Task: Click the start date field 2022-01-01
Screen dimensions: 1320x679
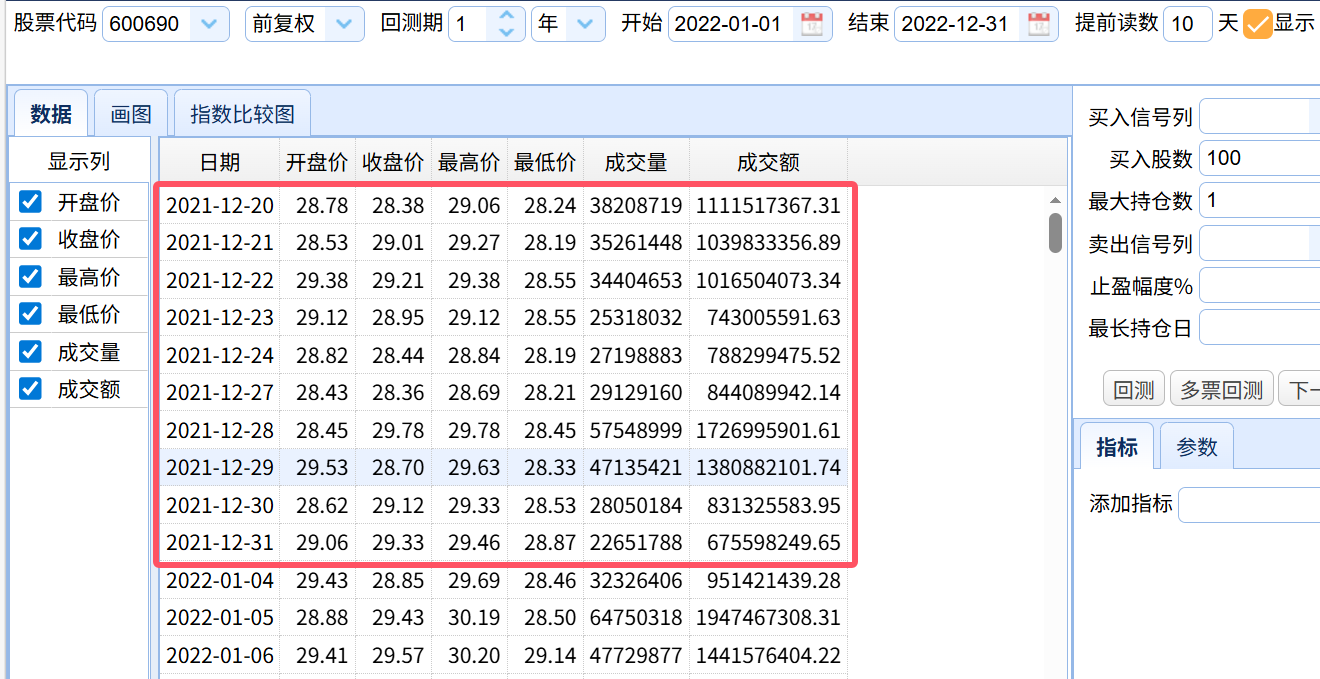Action: click(732, 24)
